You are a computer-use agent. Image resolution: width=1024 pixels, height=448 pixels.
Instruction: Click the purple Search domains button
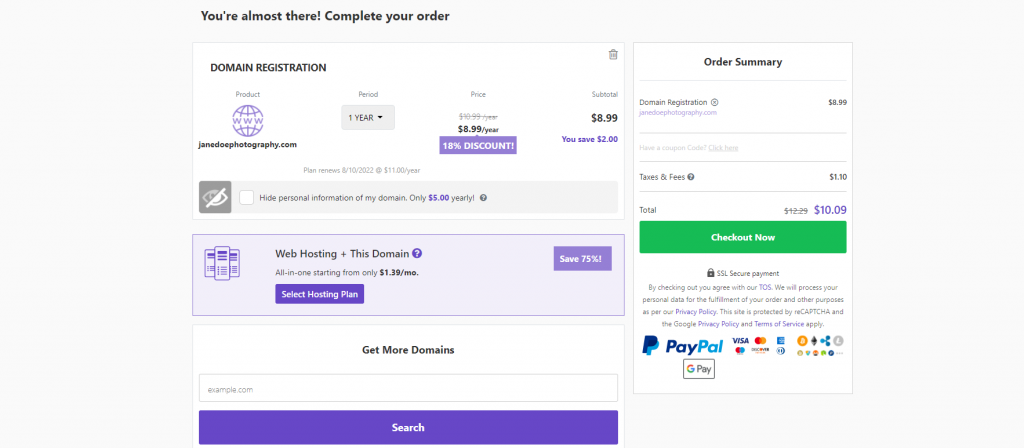pyautogui.click(x=408, y=427)
